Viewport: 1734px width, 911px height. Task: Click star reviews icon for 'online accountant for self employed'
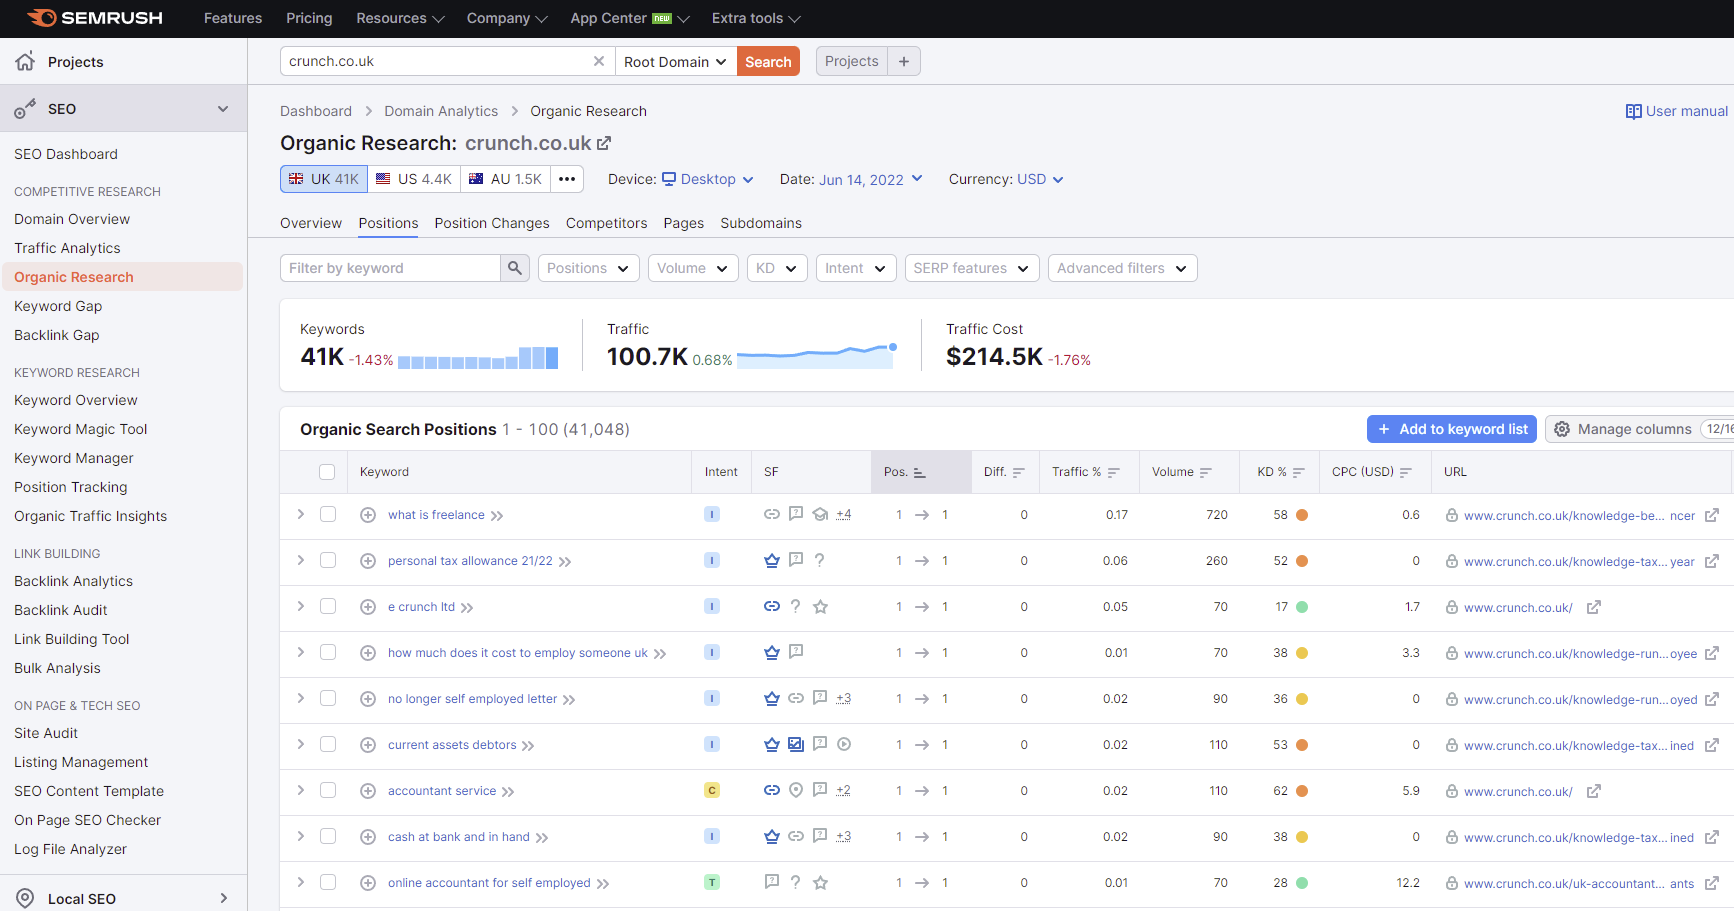[x=820, y=882]
